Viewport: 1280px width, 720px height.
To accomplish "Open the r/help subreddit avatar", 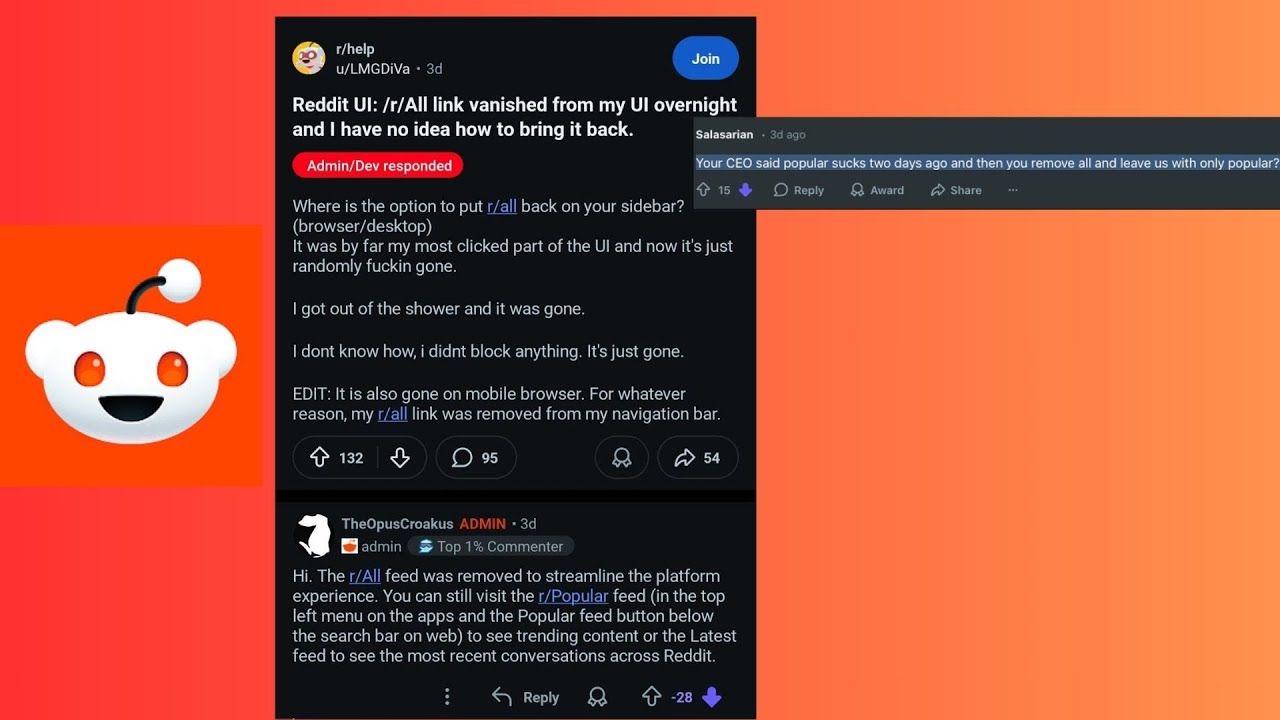I will pyautogui.click(x=309, y=58).
